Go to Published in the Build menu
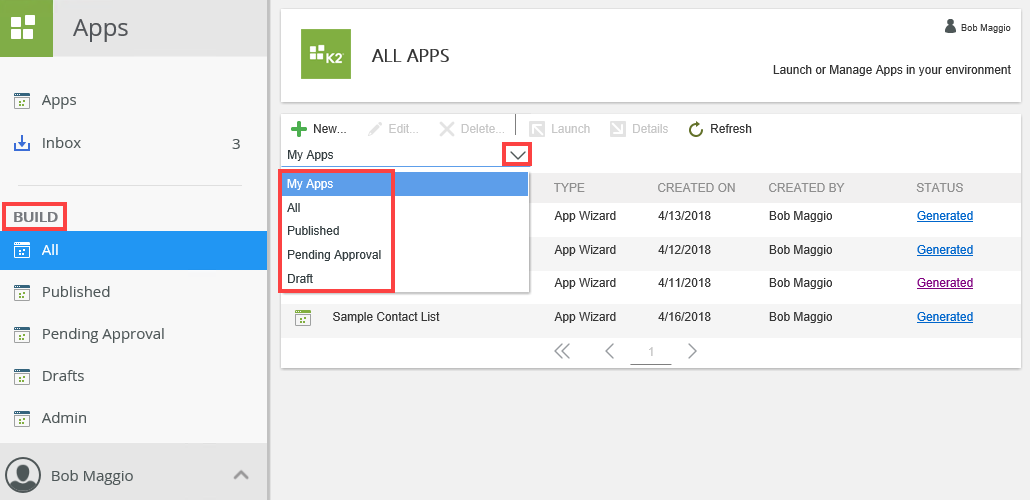 [x=76, y=292]
